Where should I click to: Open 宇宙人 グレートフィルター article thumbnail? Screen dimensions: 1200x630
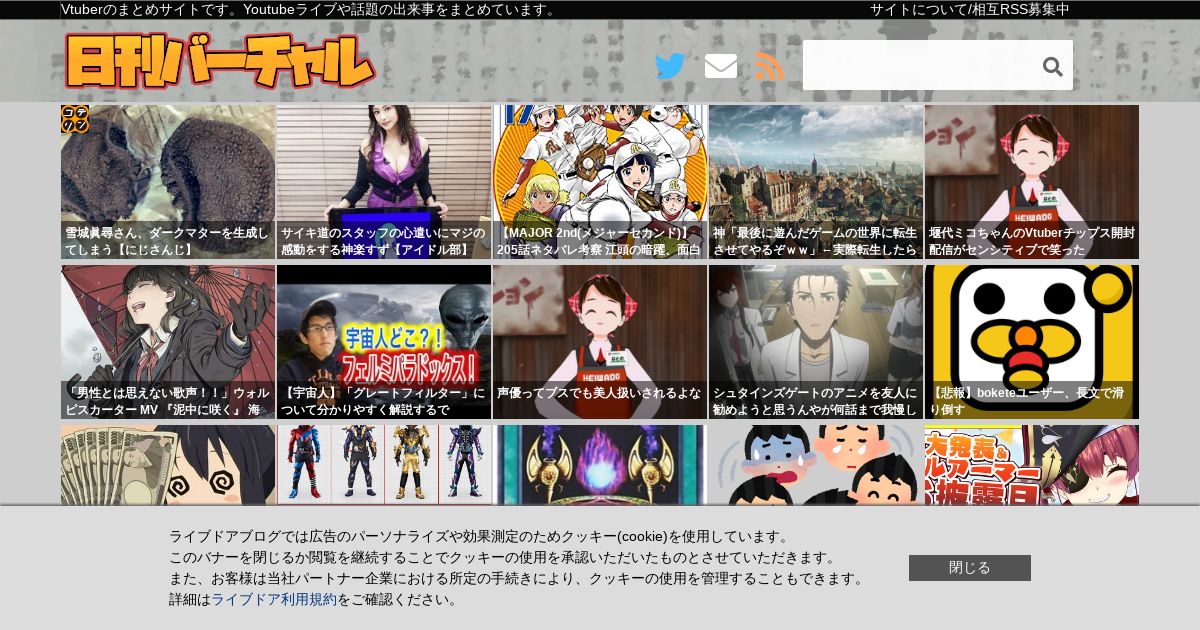384,342
